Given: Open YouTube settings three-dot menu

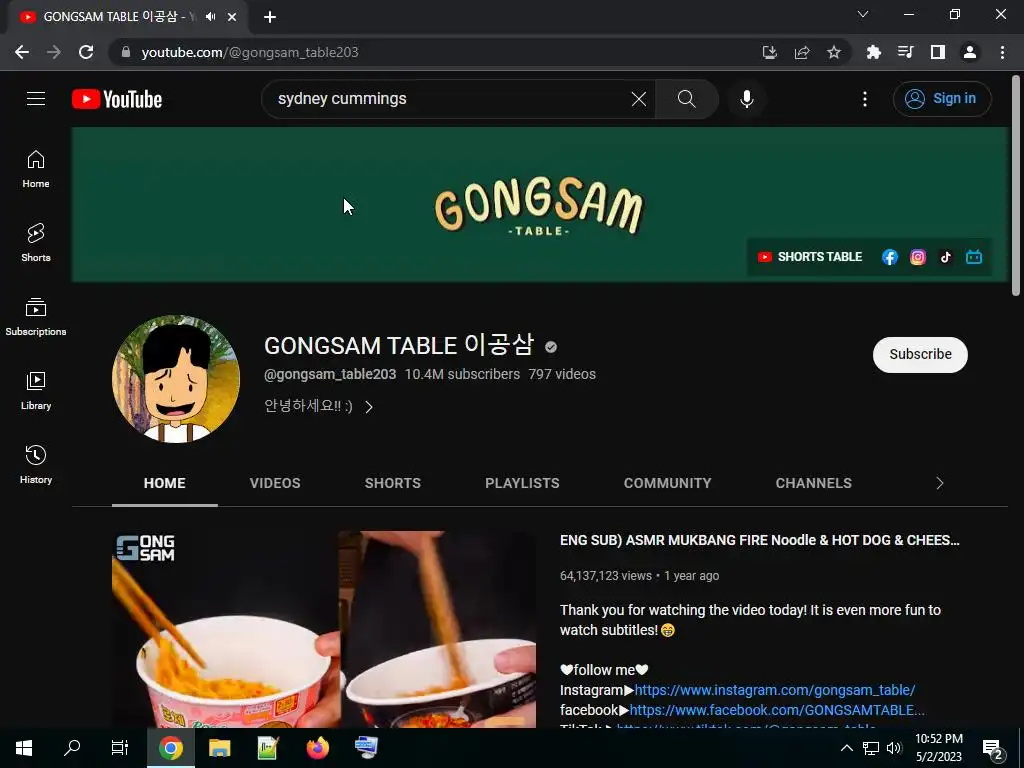Looking at the screenshot, I should [x=865, y=99].
